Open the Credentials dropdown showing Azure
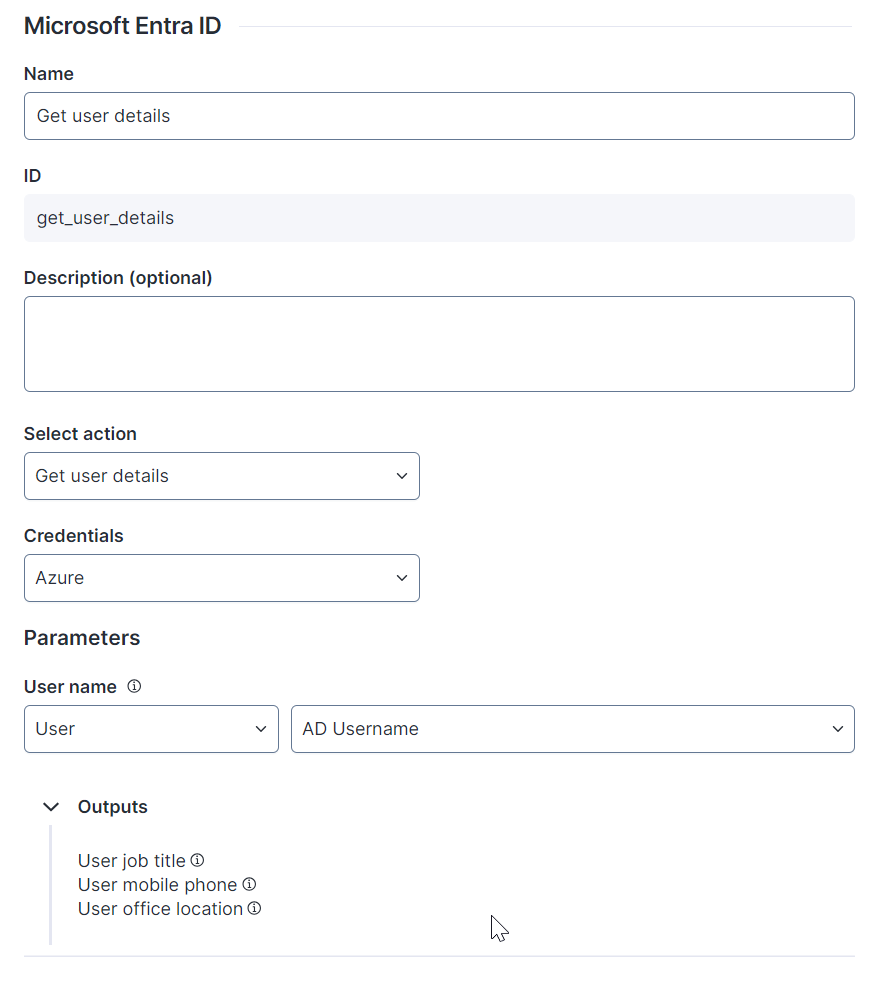 [221, 578]
